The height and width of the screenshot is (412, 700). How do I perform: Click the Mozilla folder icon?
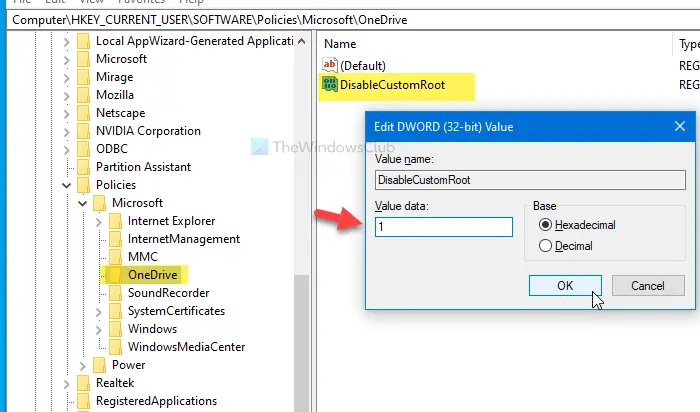83,95
